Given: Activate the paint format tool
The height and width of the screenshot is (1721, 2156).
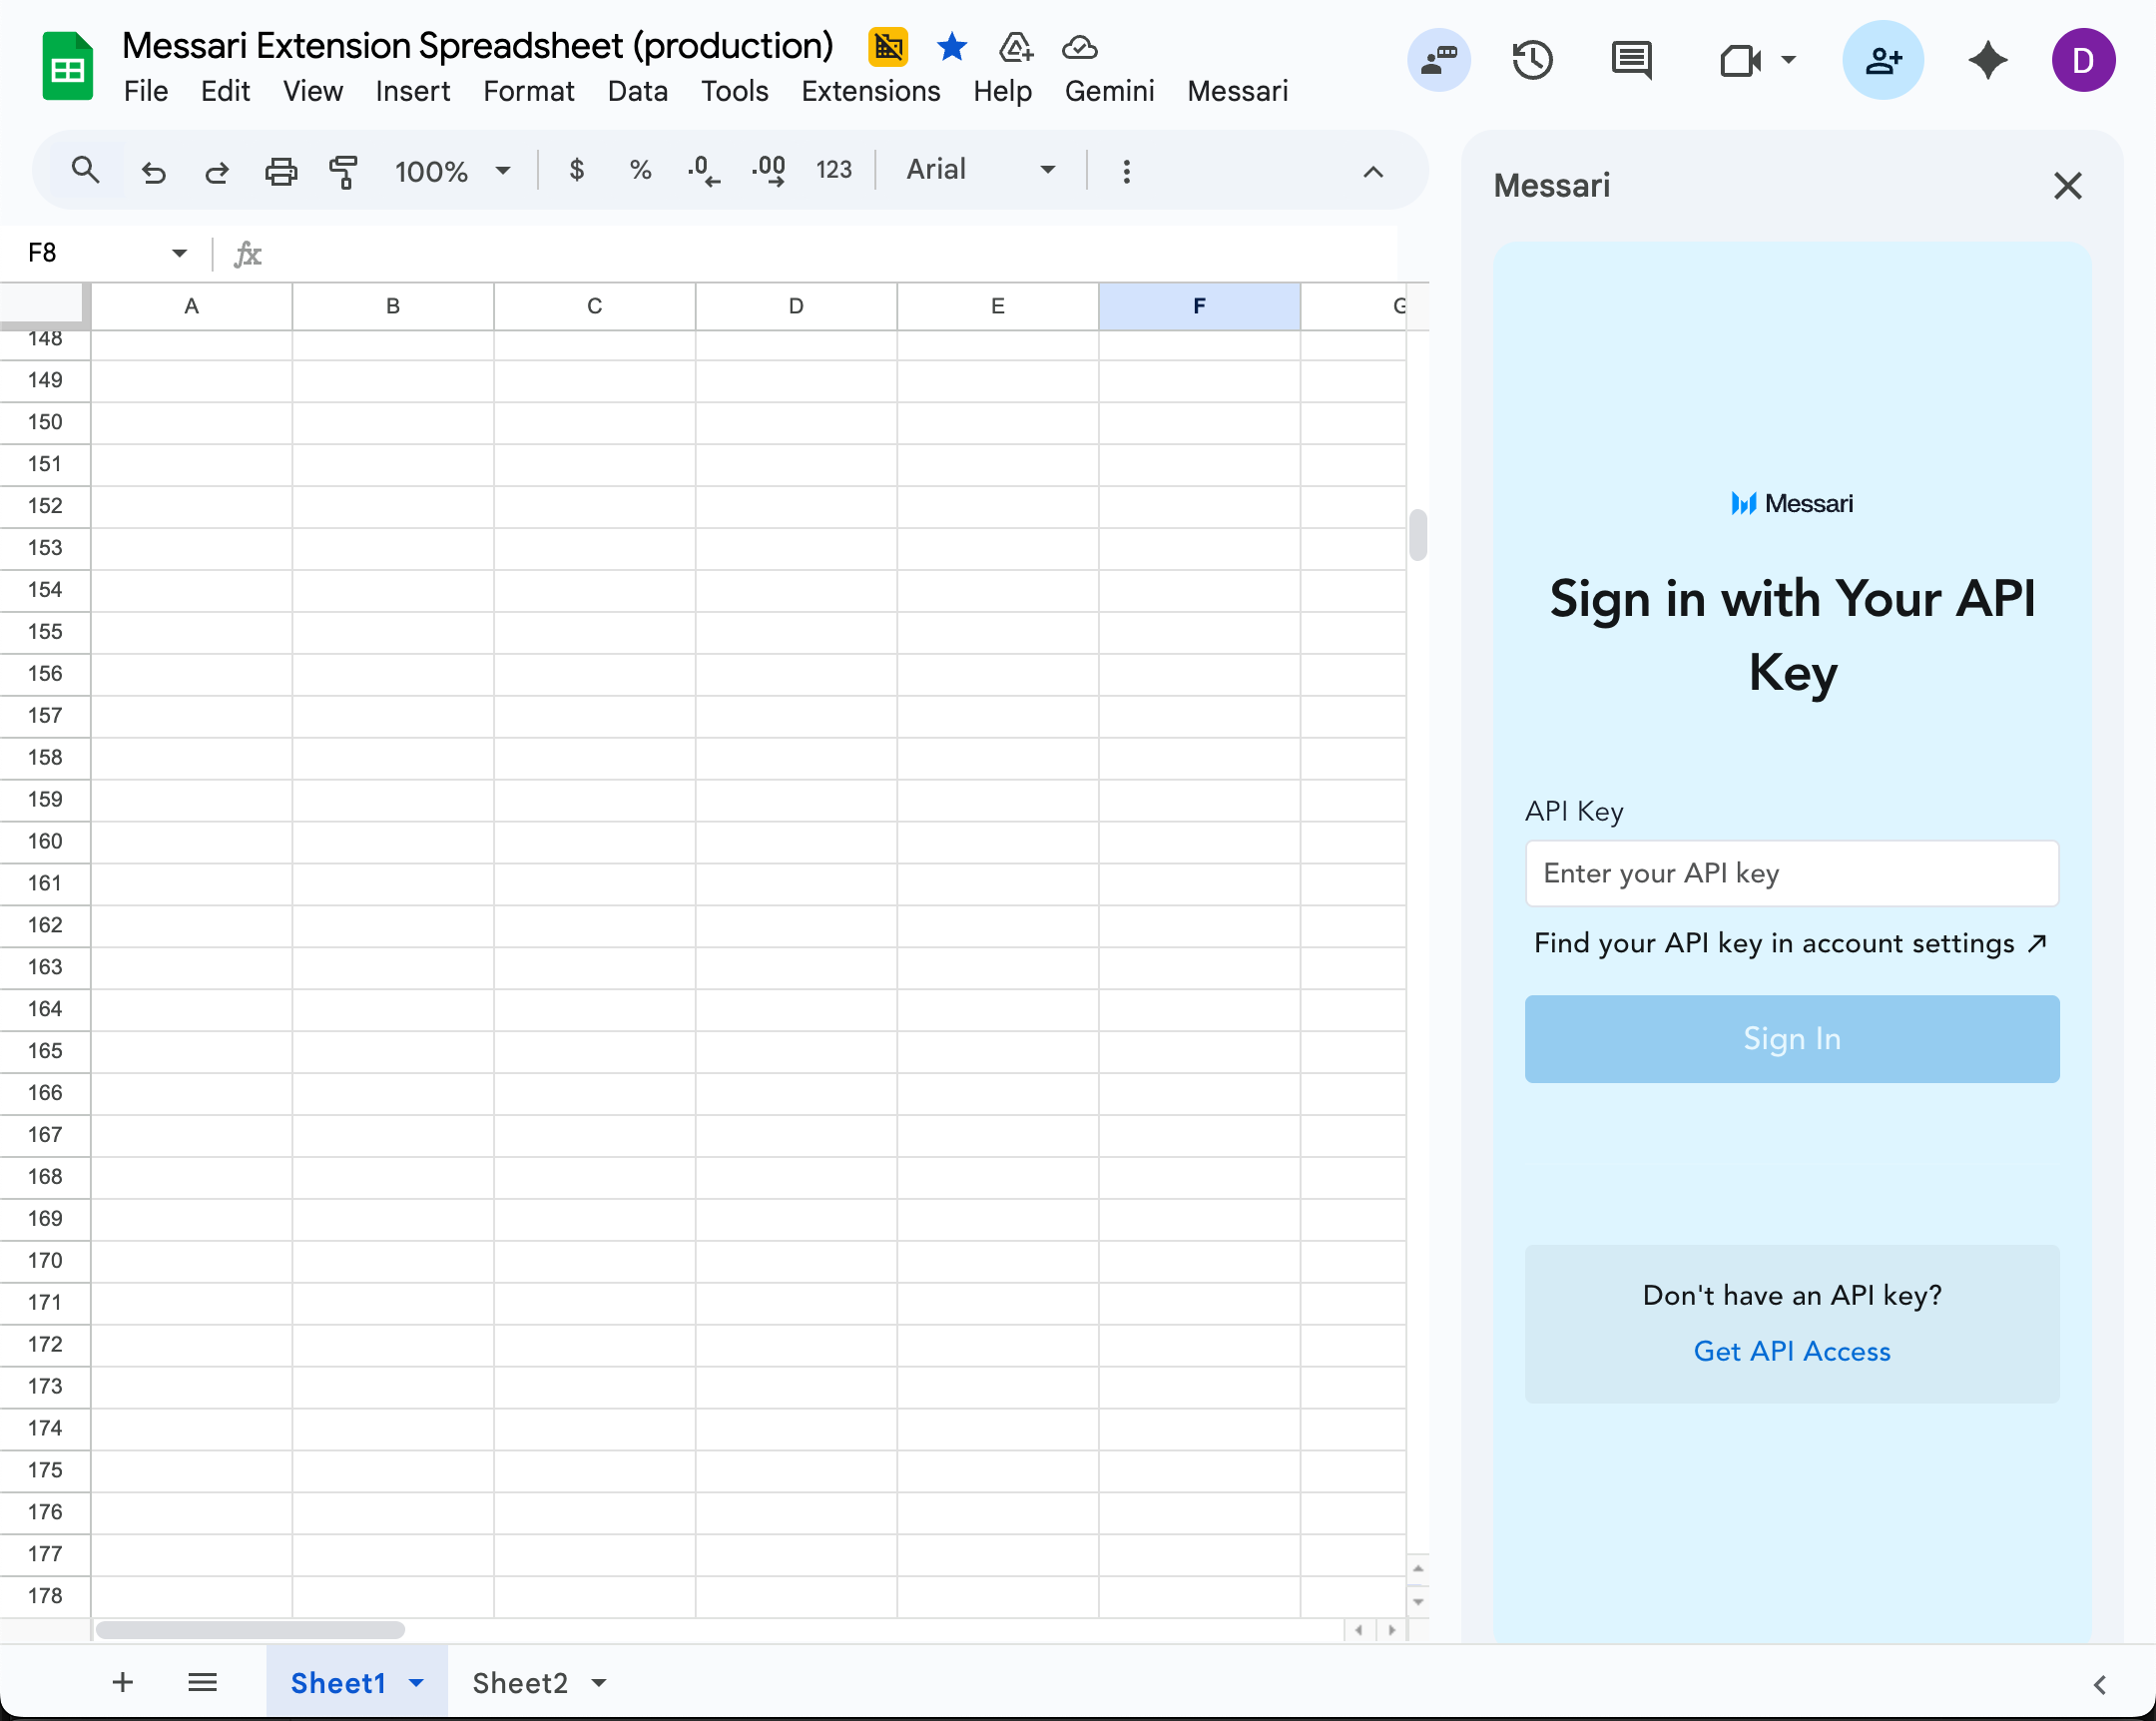Looking at the screenshot, I should click(343, 172).
